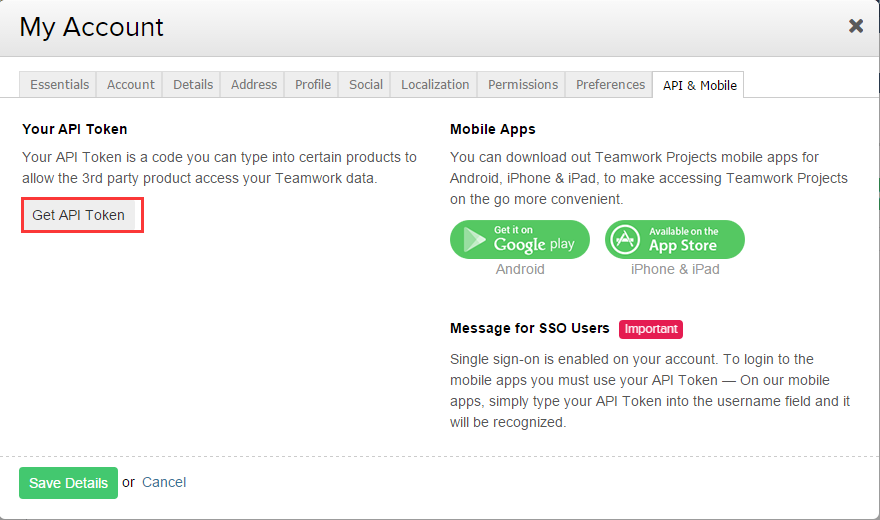The height and width of the screenshot is (520, 880).
Task: Open the Social tab
Action: click(x=365, y=85)
